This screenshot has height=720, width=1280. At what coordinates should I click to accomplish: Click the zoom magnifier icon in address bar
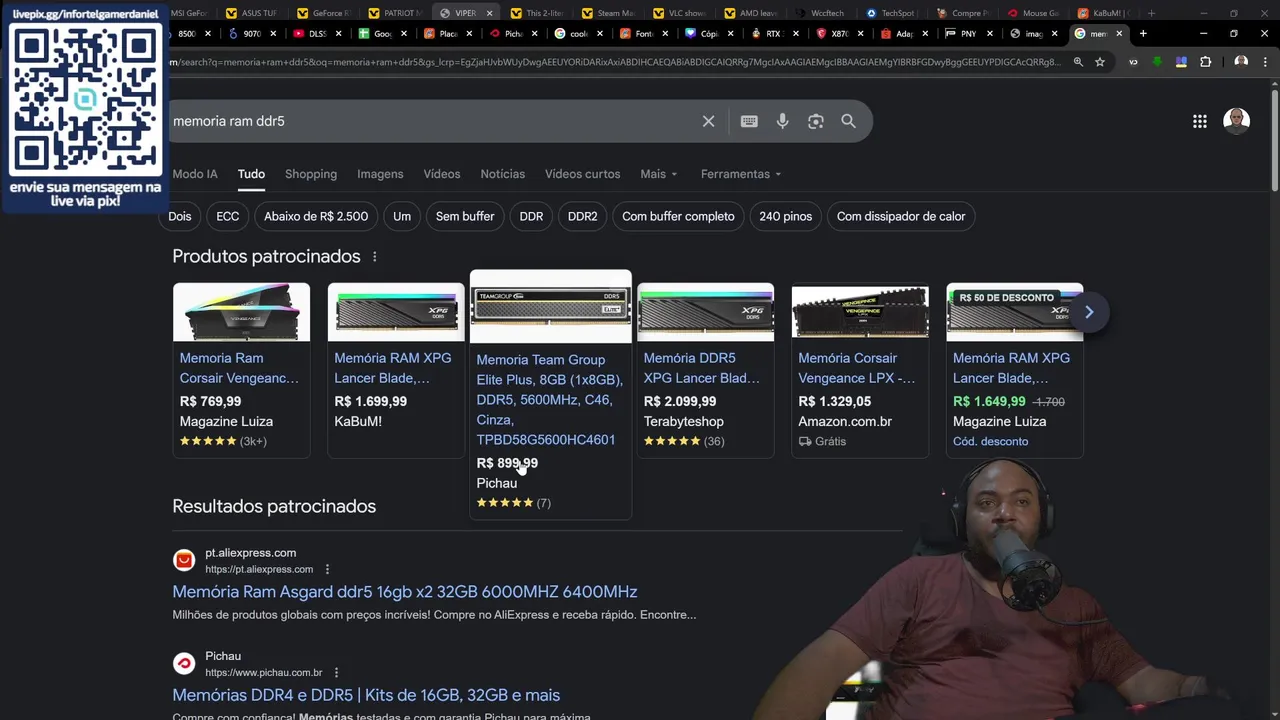point(1078,62)
